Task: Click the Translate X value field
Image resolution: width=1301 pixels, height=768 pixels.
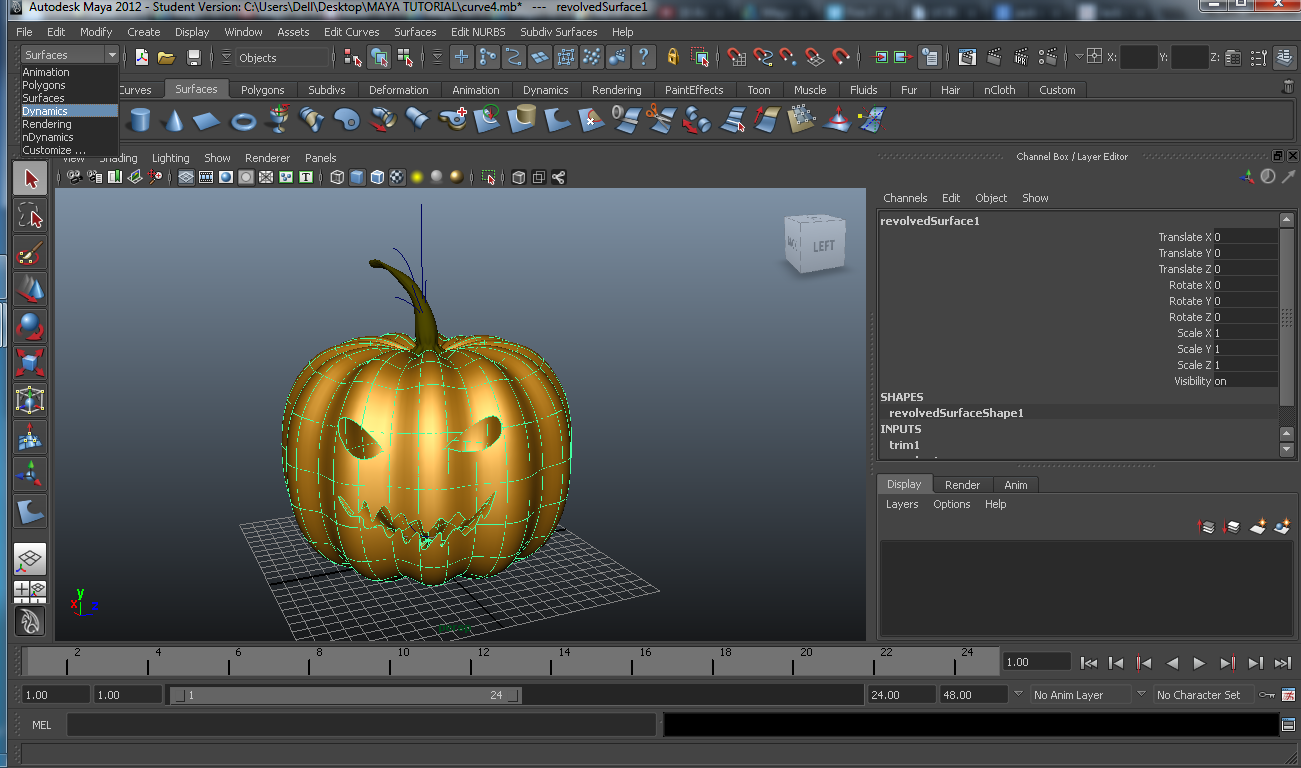Action: tap(1244, 237)
